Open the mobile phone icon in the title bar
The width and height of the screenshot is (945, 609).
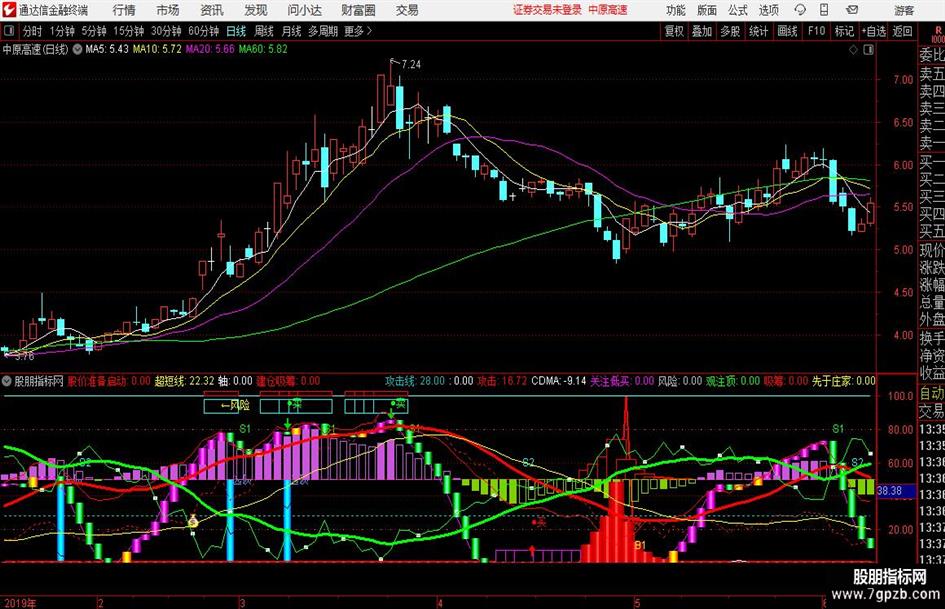824,10
